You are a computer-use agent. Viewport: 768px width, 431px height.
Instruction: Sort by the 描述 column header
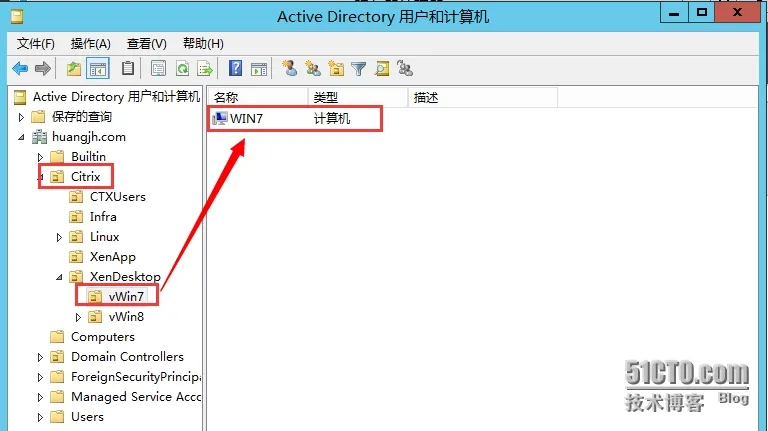point(483,97)
